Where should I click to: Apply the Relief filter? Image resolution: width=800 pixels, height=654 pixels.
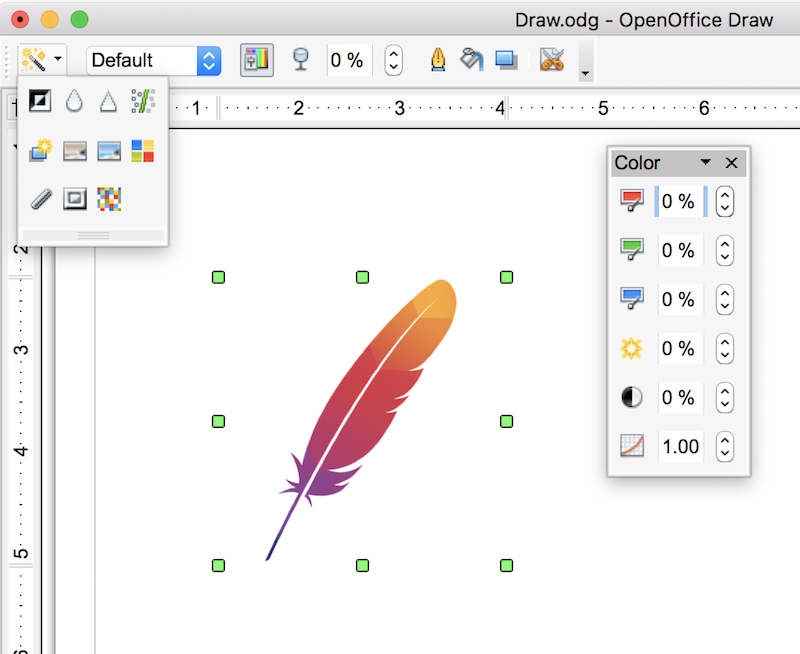click(74, 199)
